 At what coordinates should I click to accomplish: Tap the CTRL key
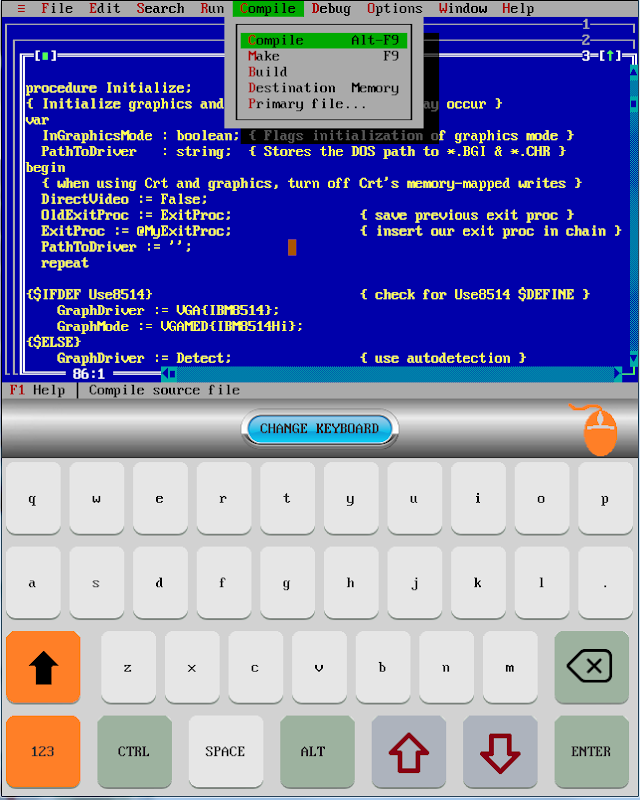[x=134, y=752]
